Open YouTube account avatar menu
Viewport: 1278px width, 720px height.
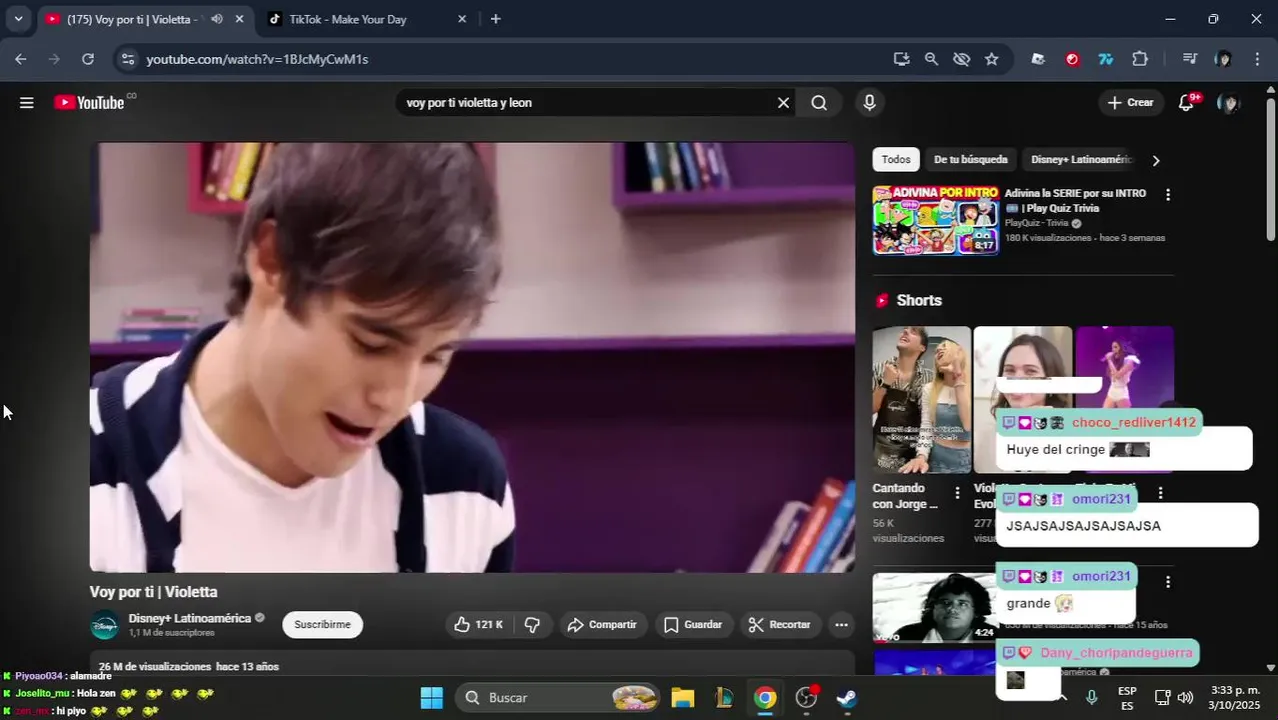1229,102
